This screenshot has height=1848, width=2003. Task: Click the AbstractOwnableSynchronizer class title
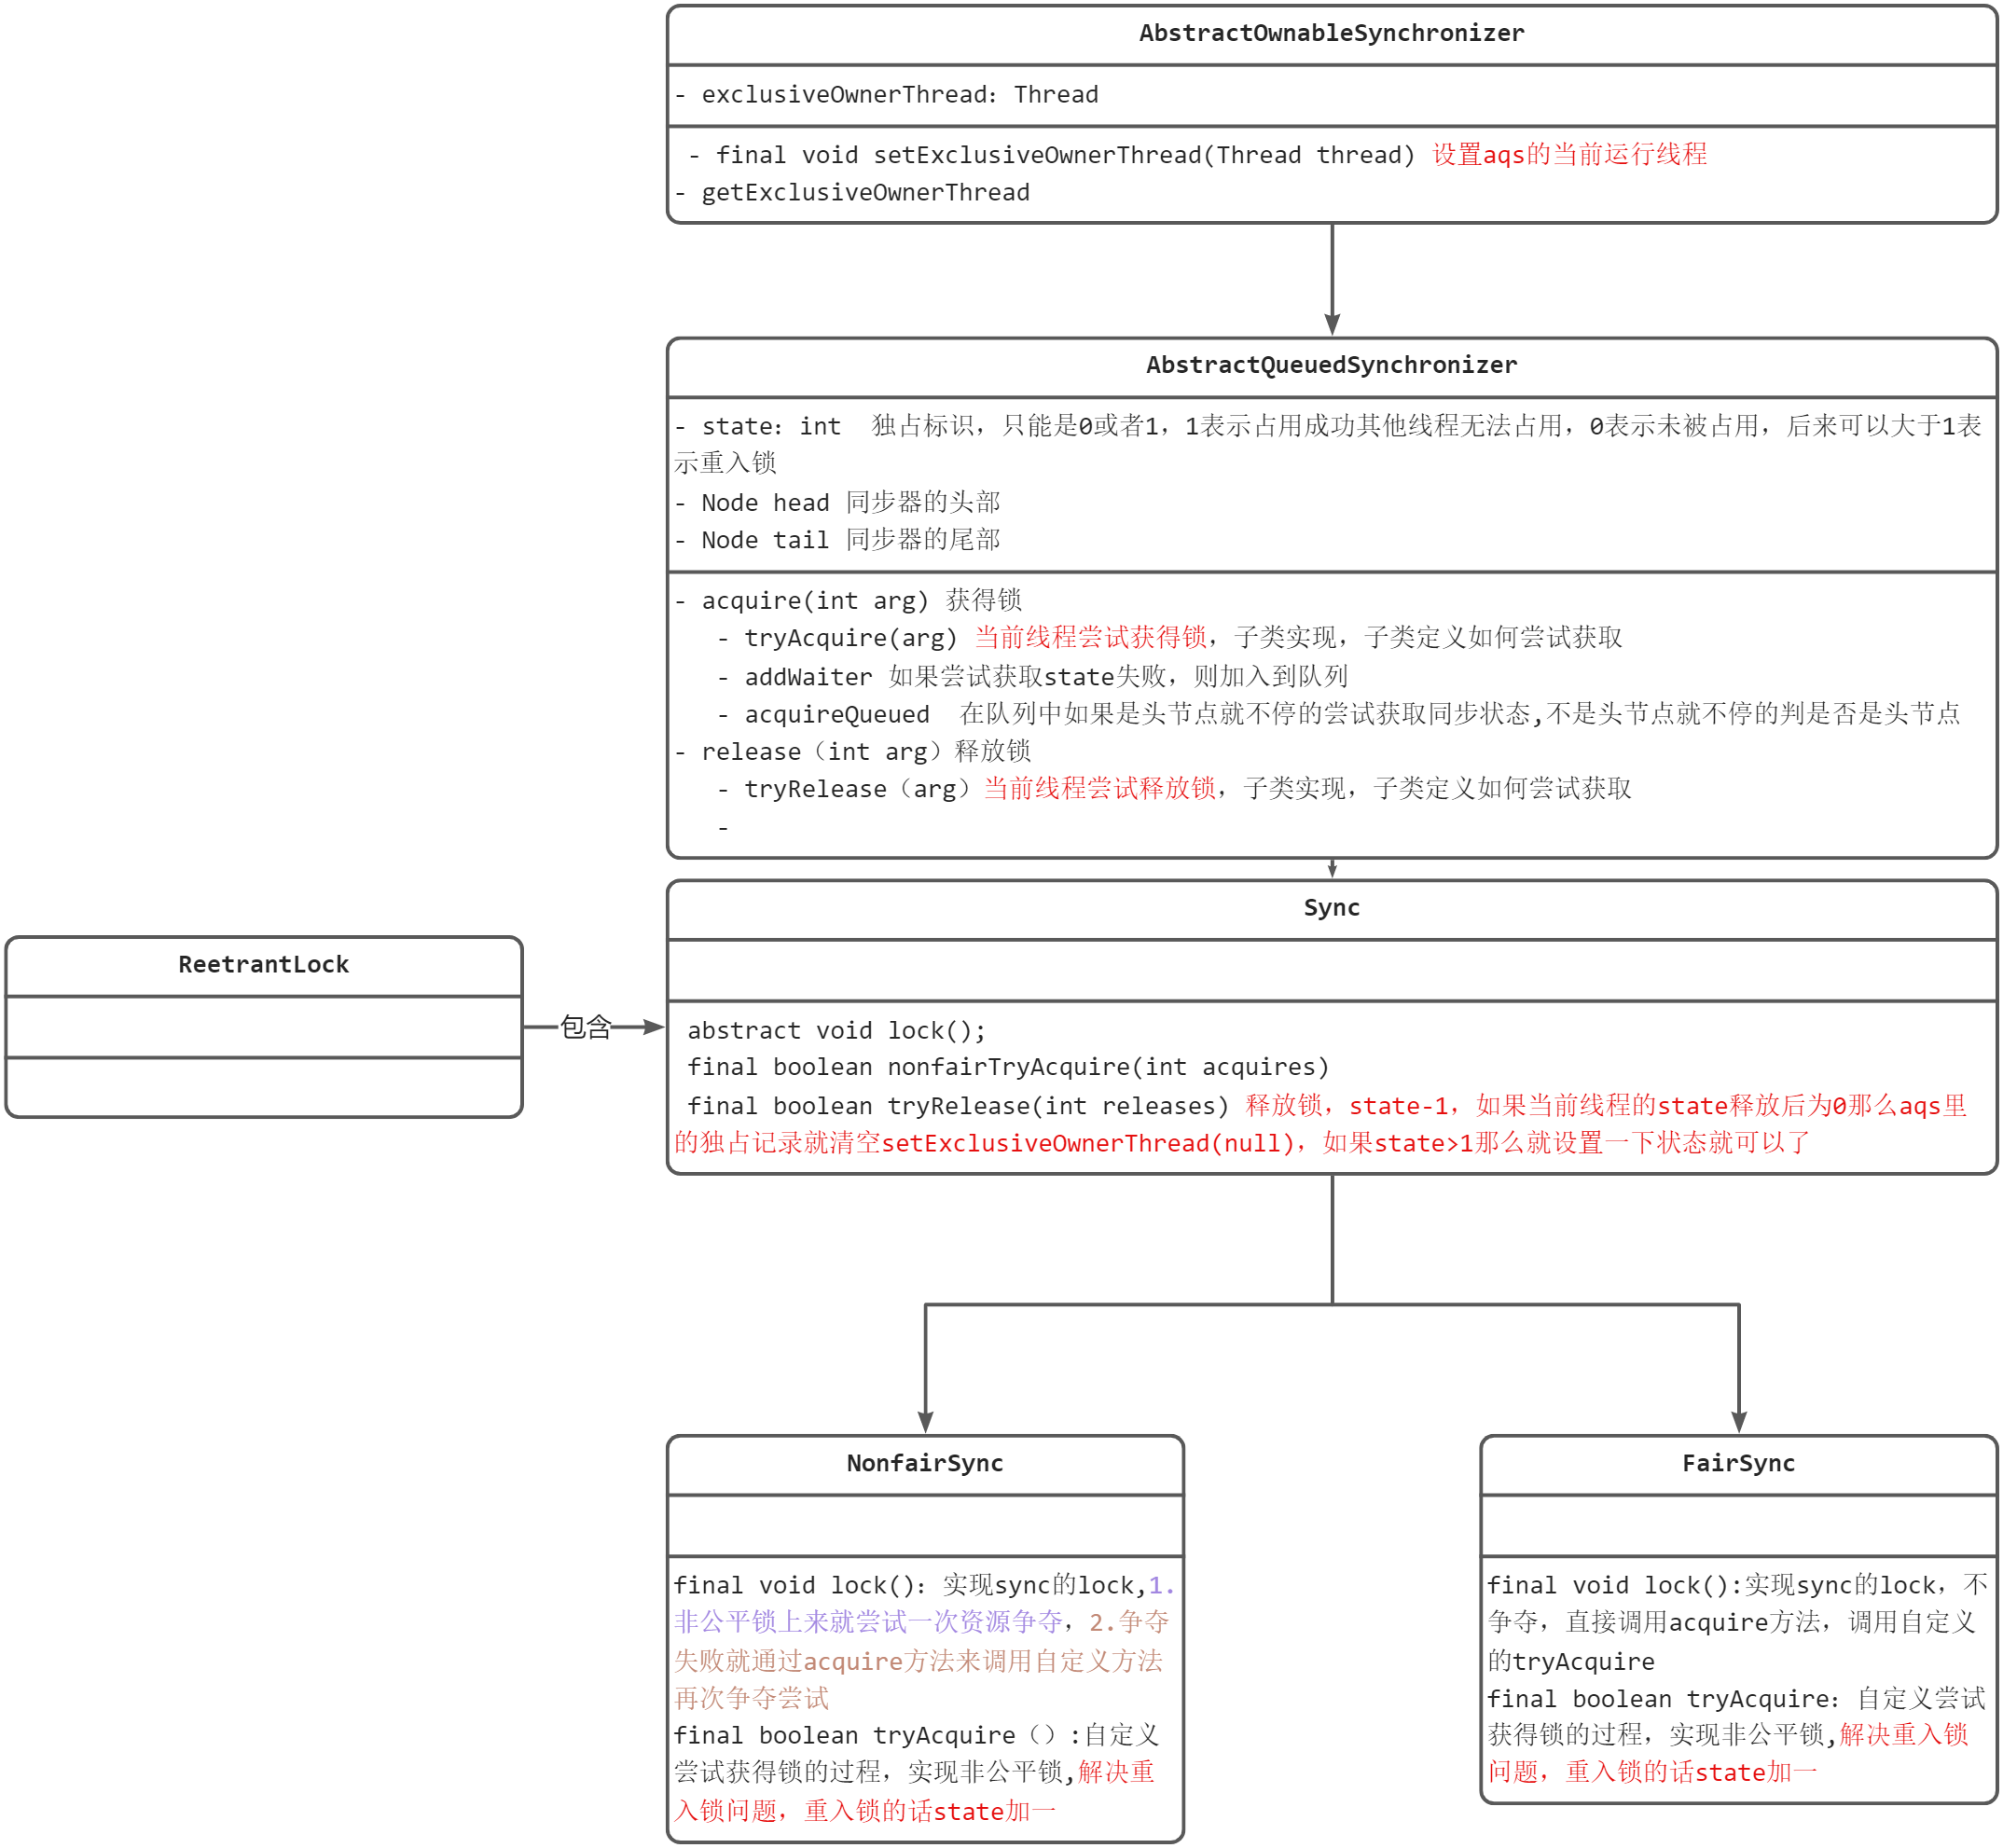(x=1331, y=34)
